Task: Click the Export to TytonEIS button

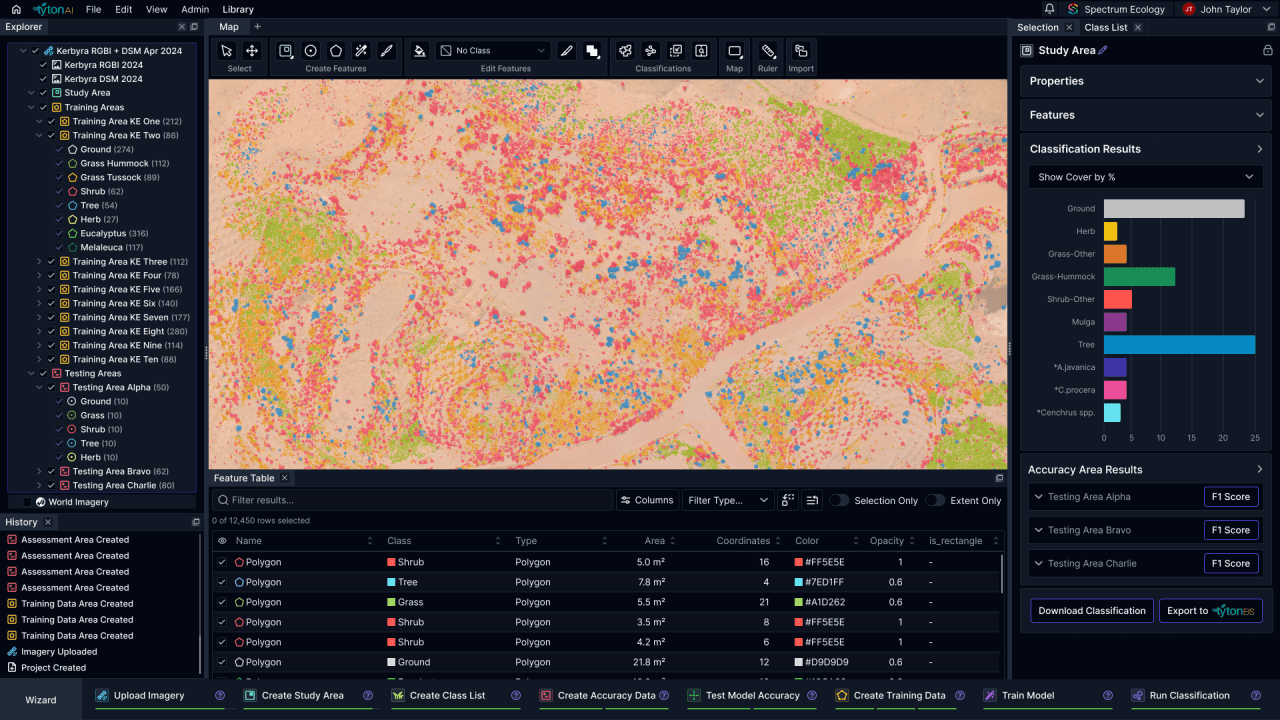Action: 1211,611
